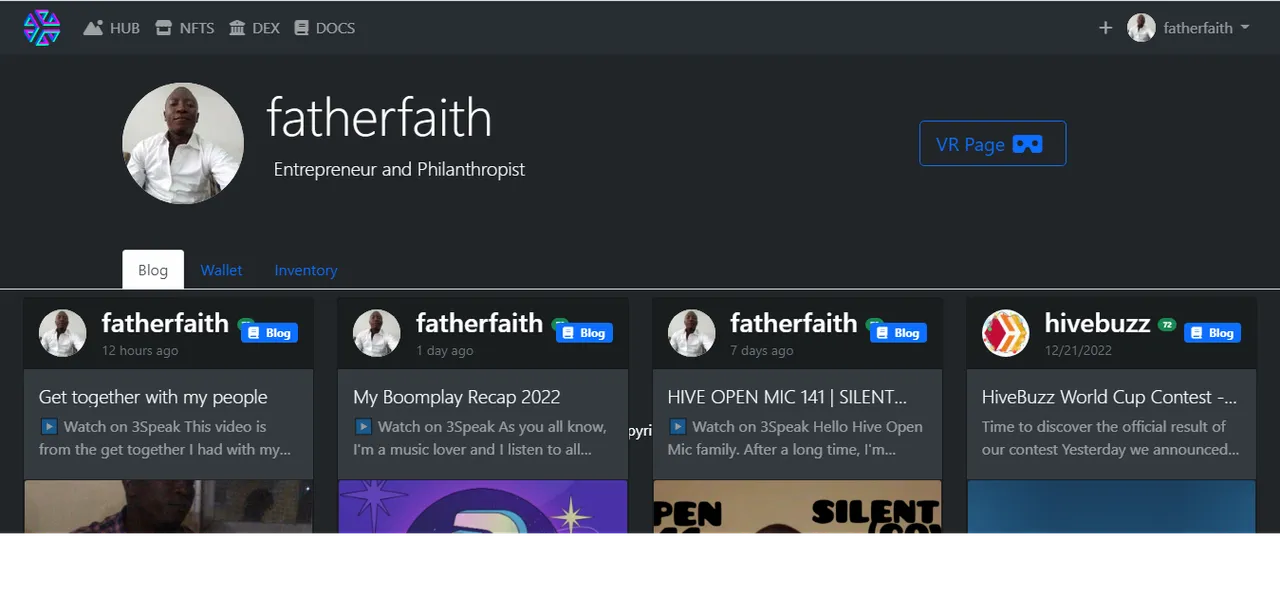
Task: Open the DOCS page
Action: pyautogui.click(x=325, y=28)
